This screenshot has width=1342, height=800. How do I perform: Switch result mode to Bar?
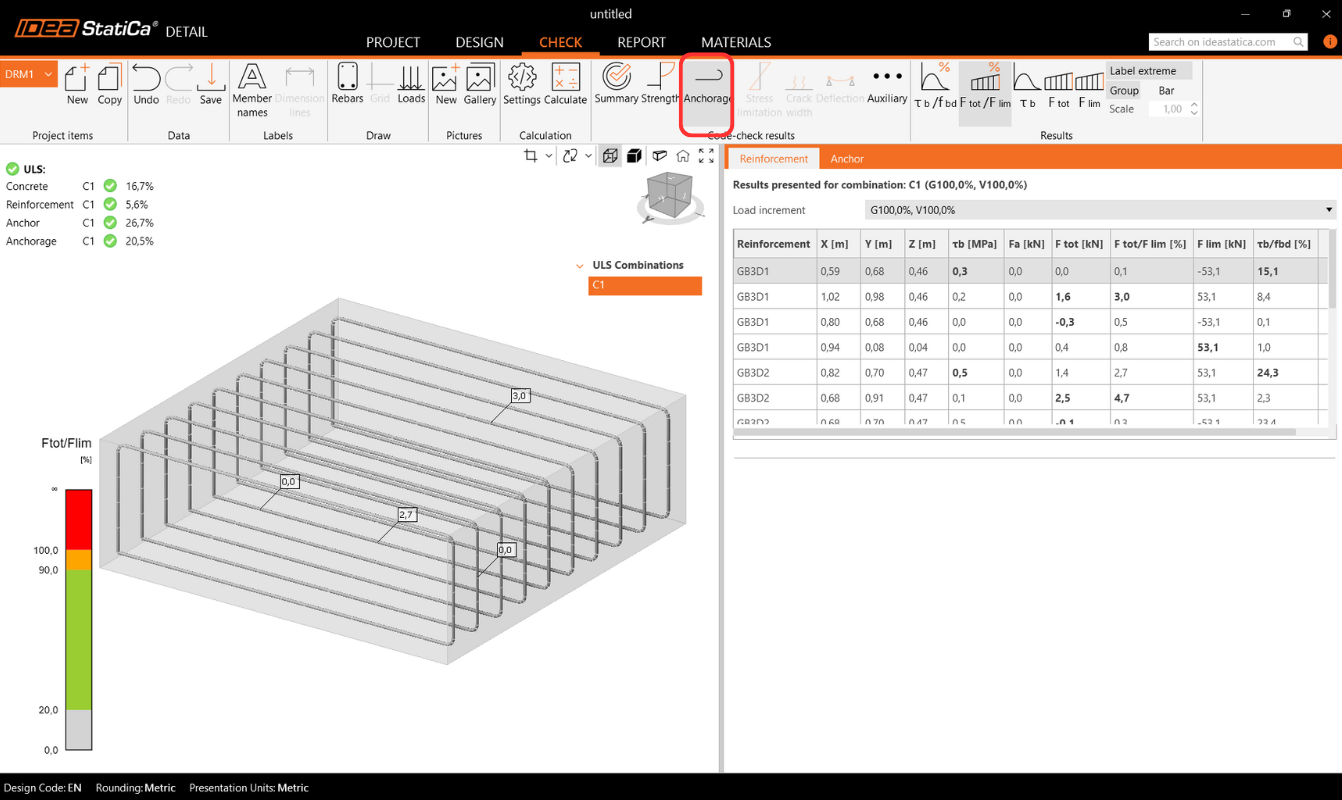(x=1166, y=90)
